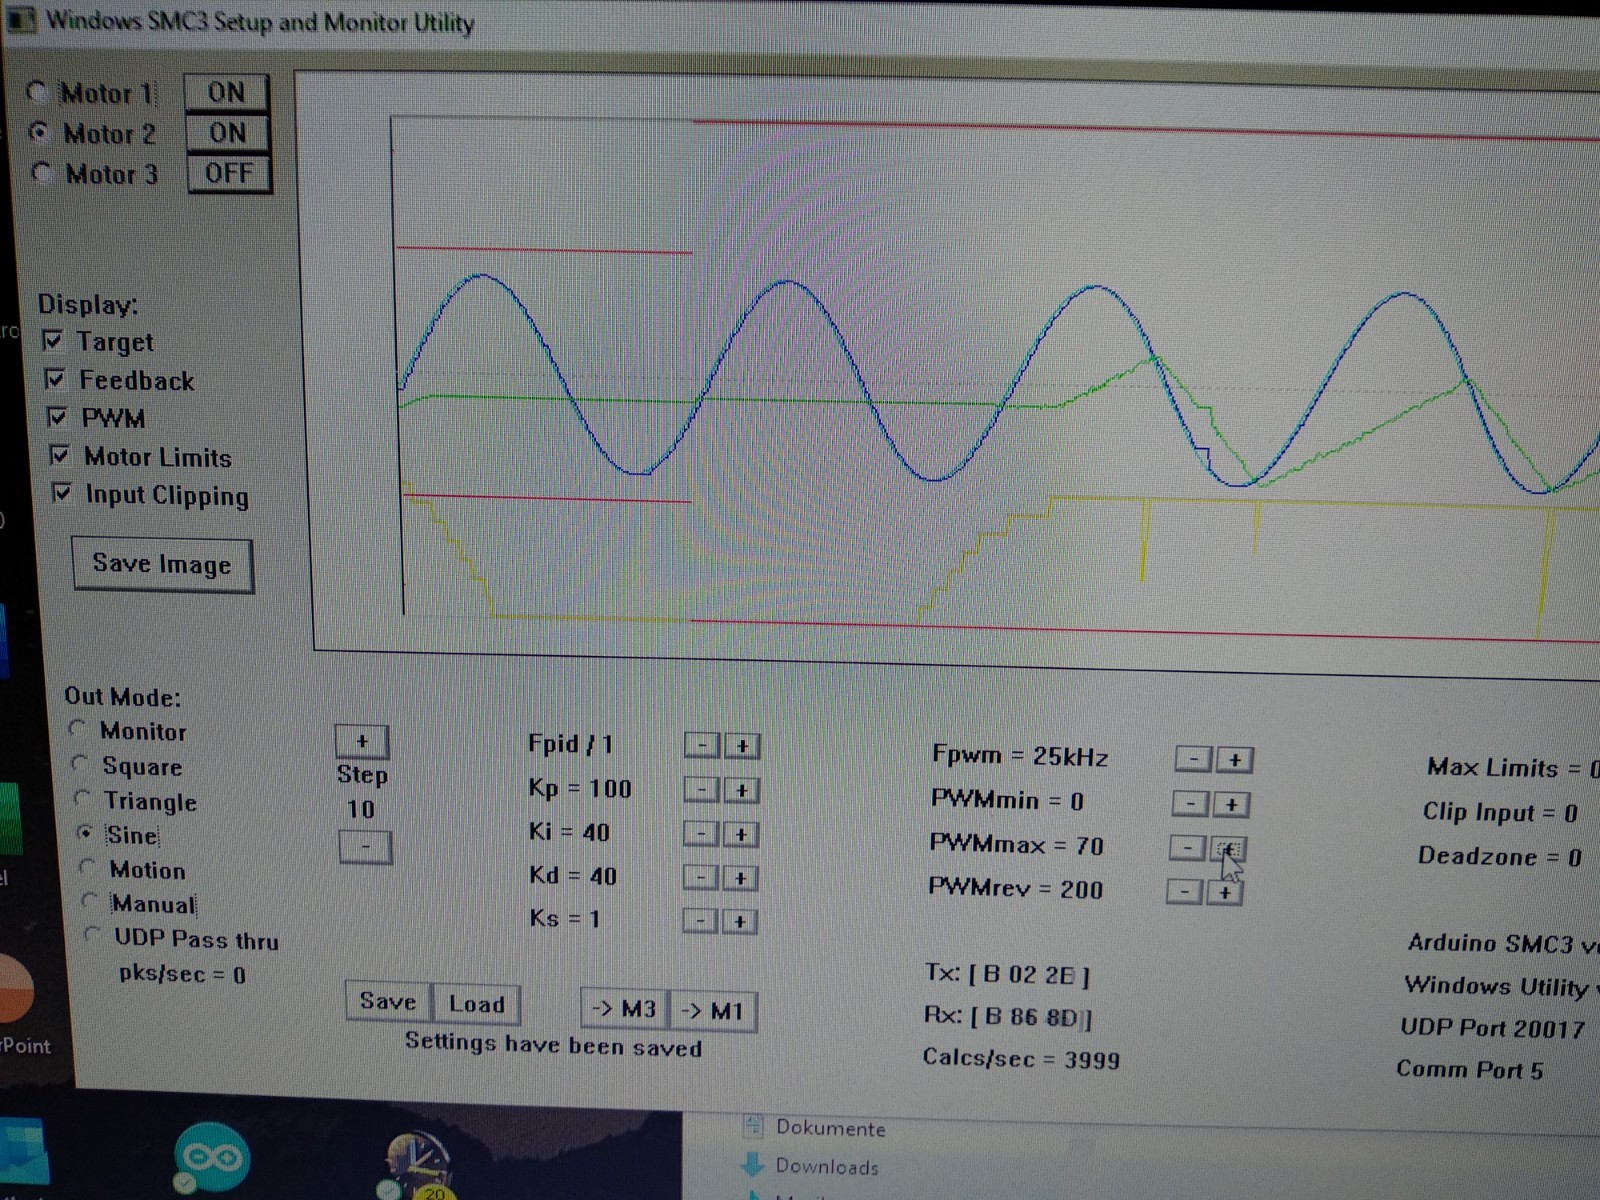Viewport: 1600px width, 1200px height.
Task: Decrease the PWMmax value
Action: [1187, 848]
